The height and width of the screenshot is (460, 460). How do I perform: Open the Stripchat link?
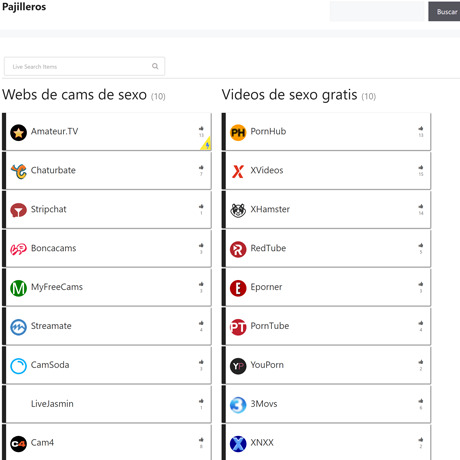(x=48, y=209)
